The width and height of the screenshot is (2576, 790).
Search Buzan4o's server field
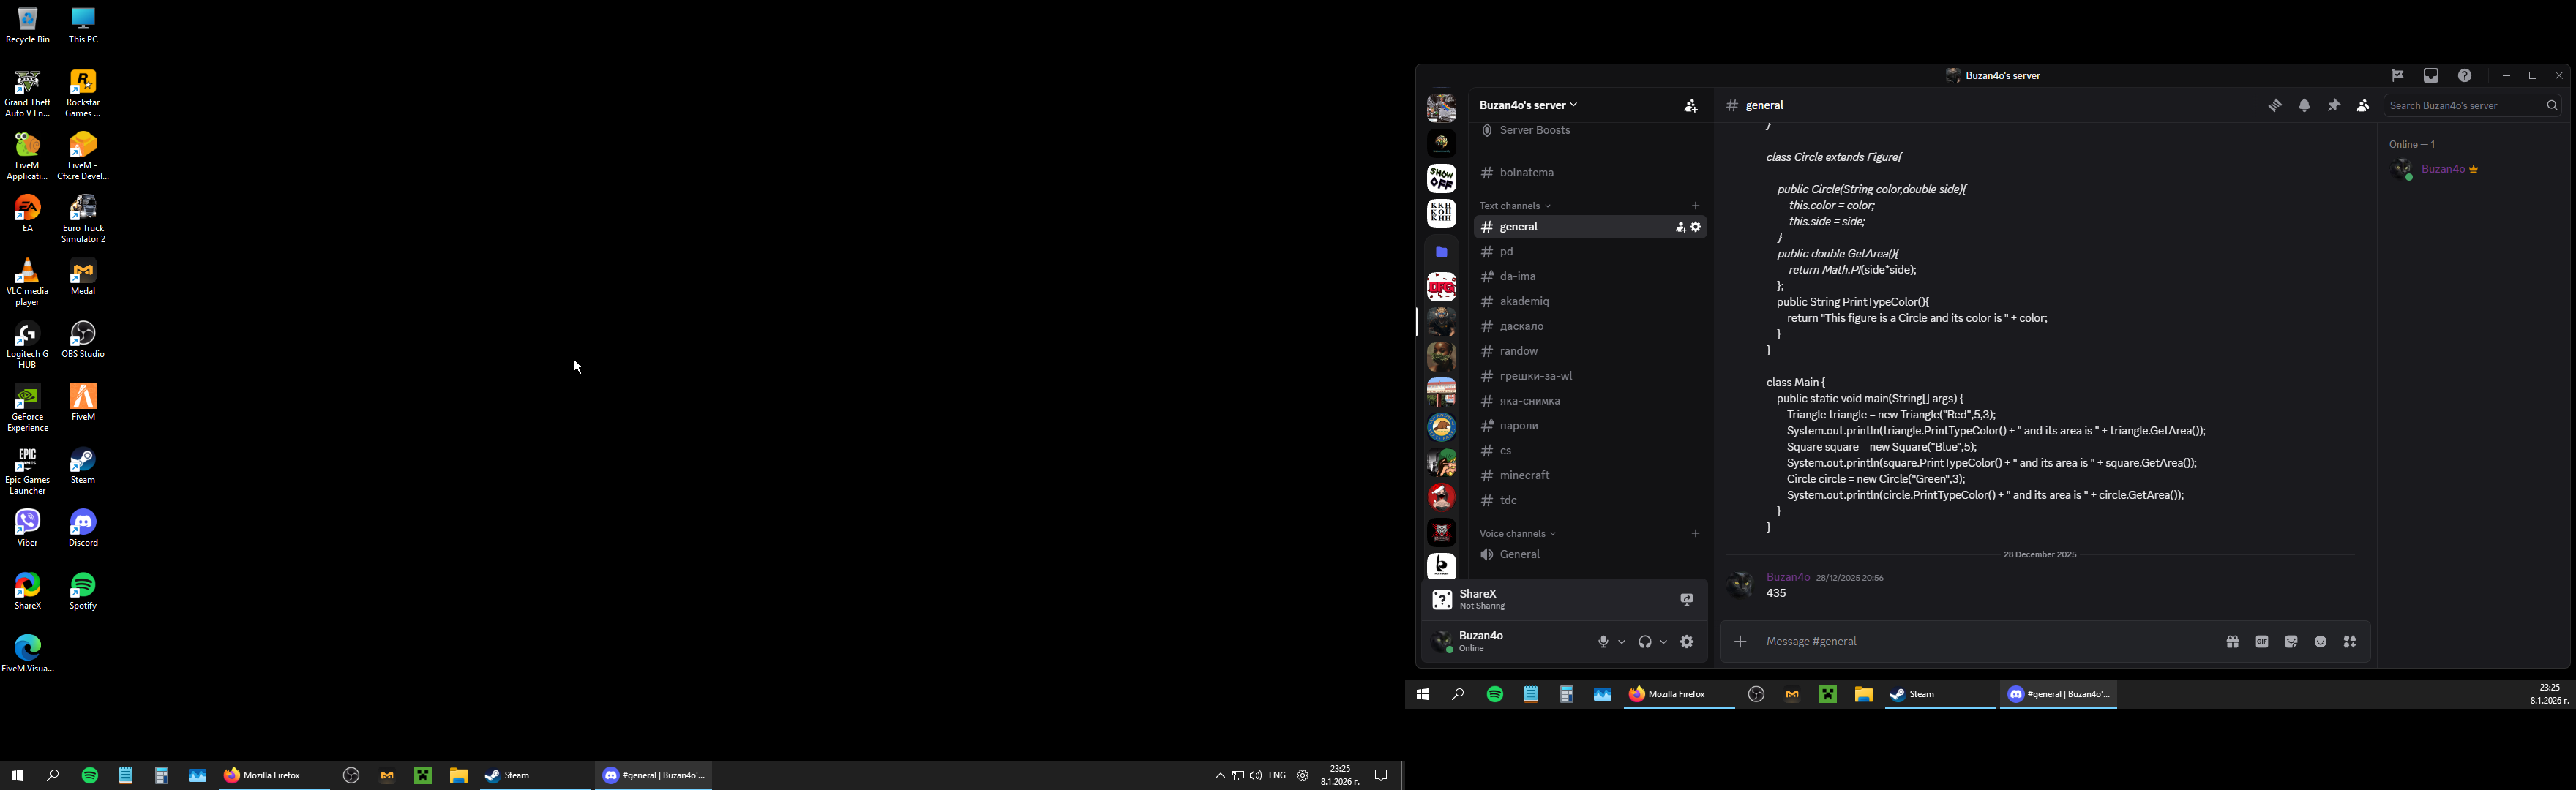coord(2472,105)
